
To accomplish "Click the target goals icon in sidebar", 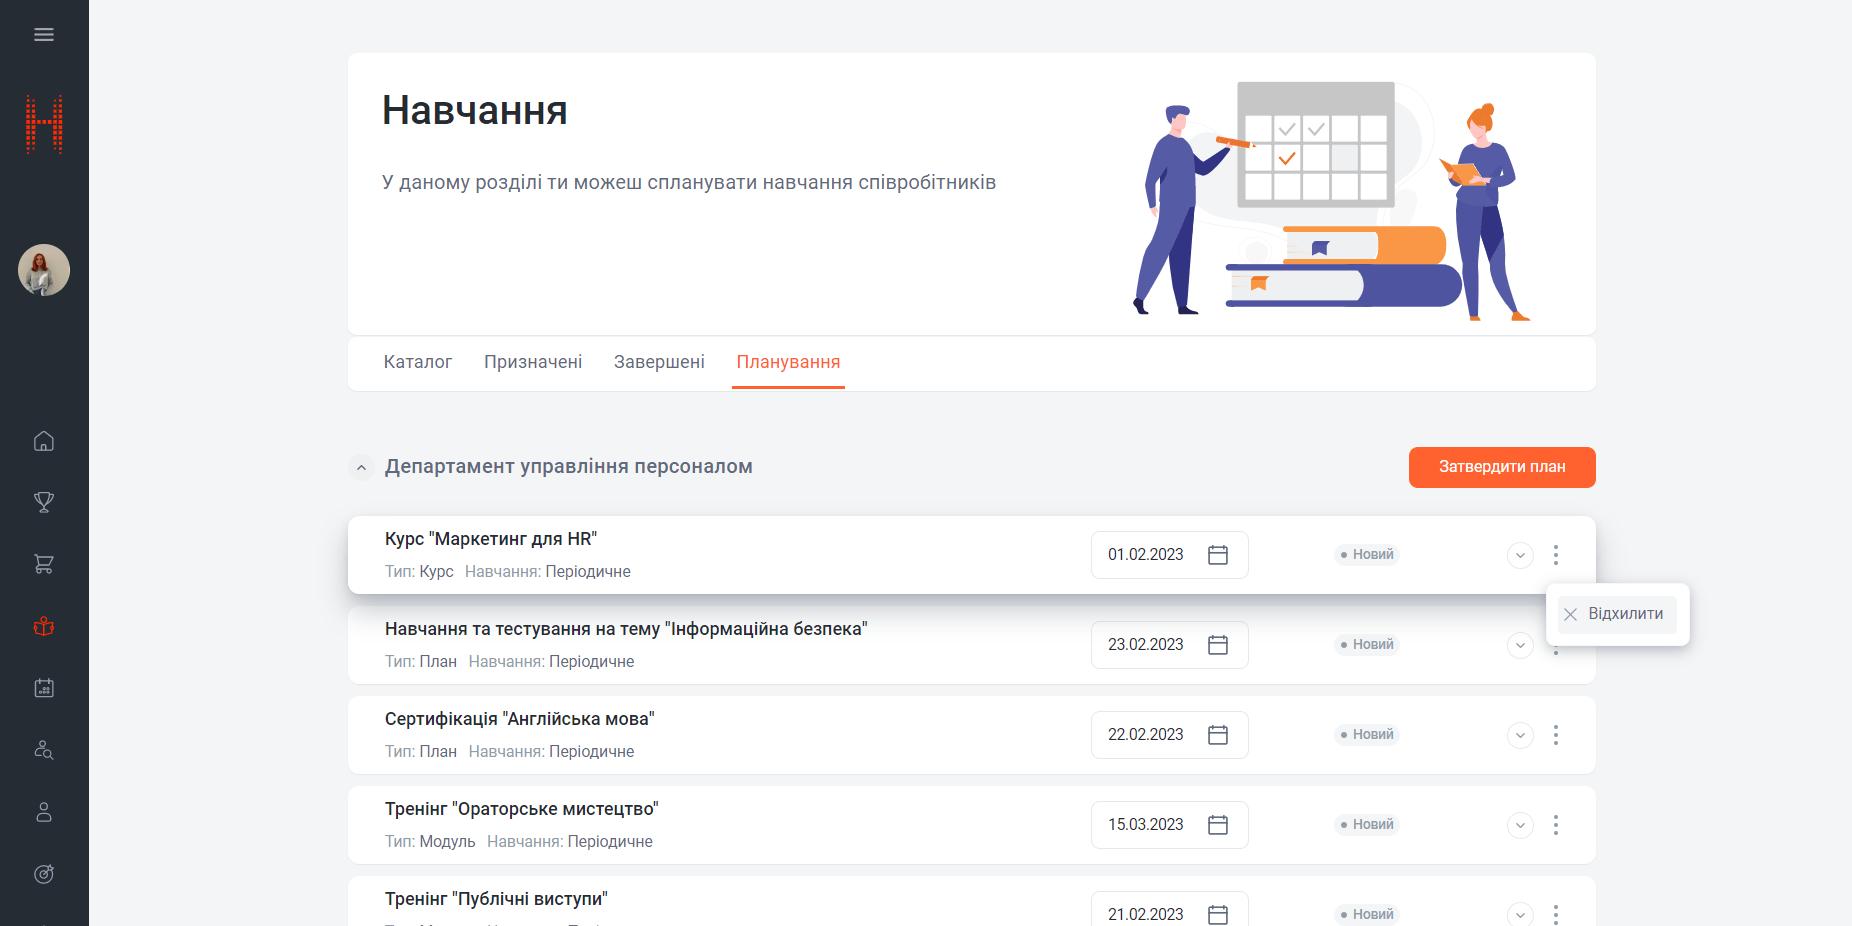I will pyautogui.click(x=44, y=874).
